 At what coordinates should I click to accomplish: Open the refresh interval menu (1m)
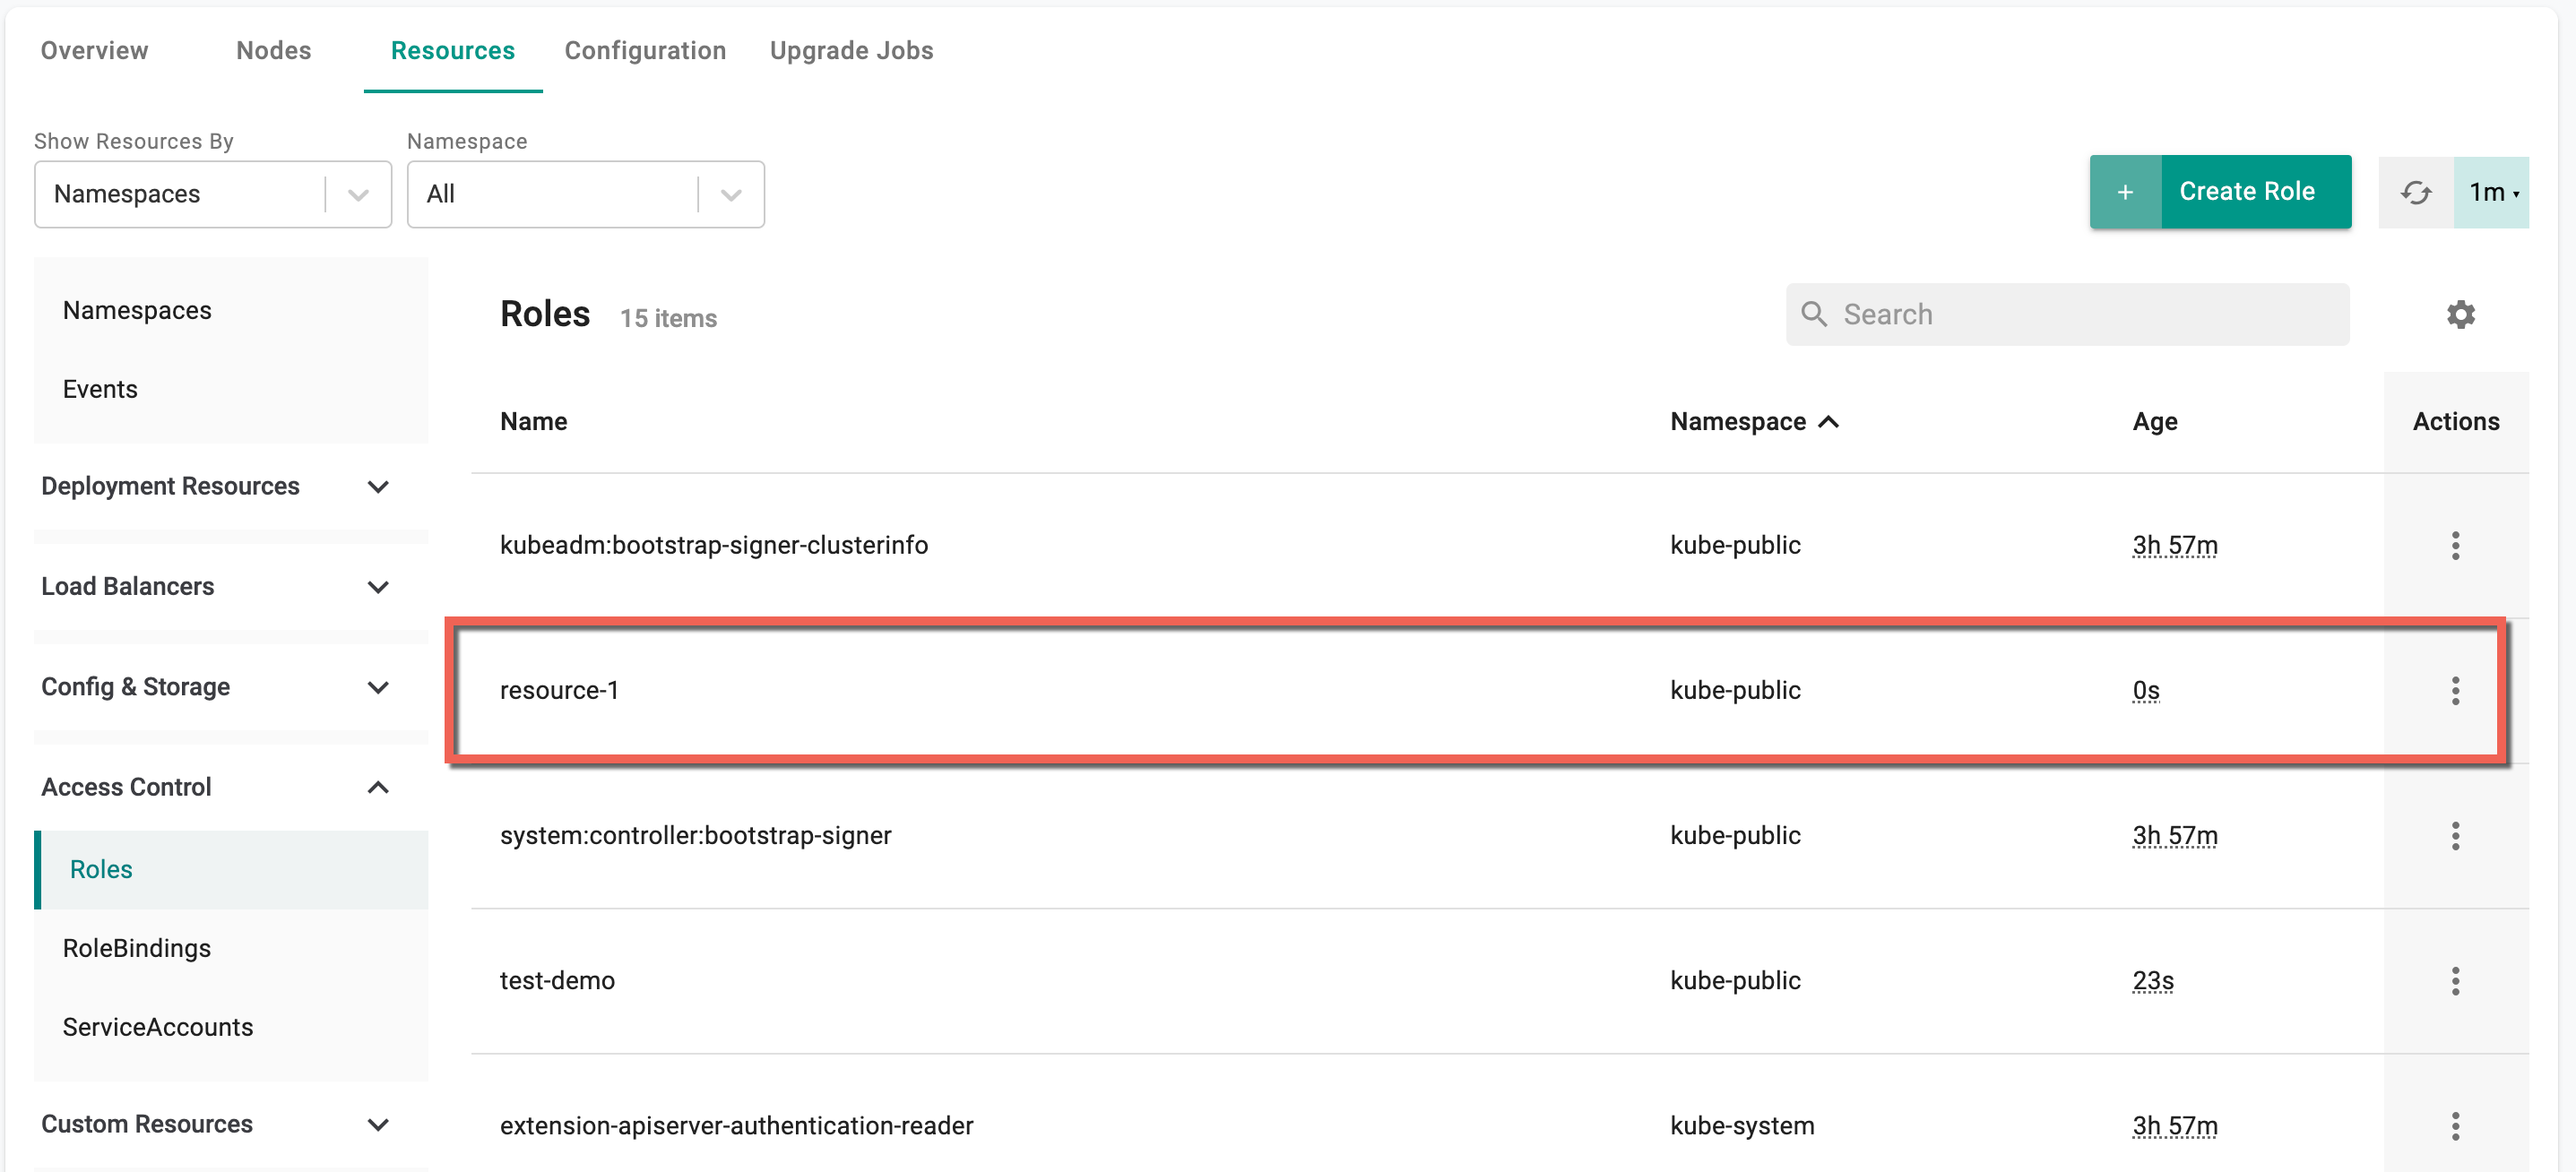click(x=2493, y=194)
